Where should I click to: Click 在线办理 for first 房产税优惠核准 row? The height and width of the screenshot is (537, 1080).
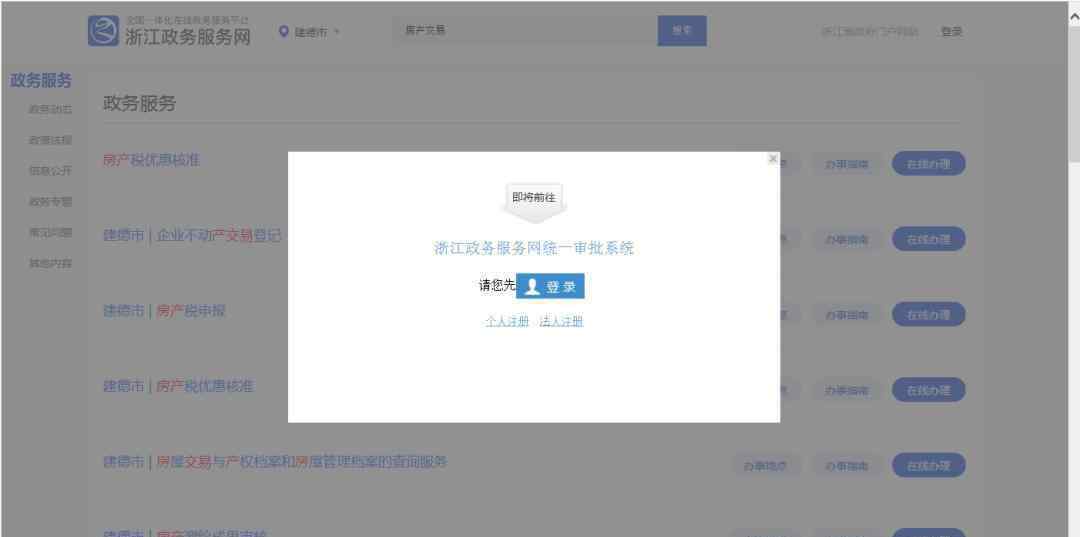click(928, 164)
